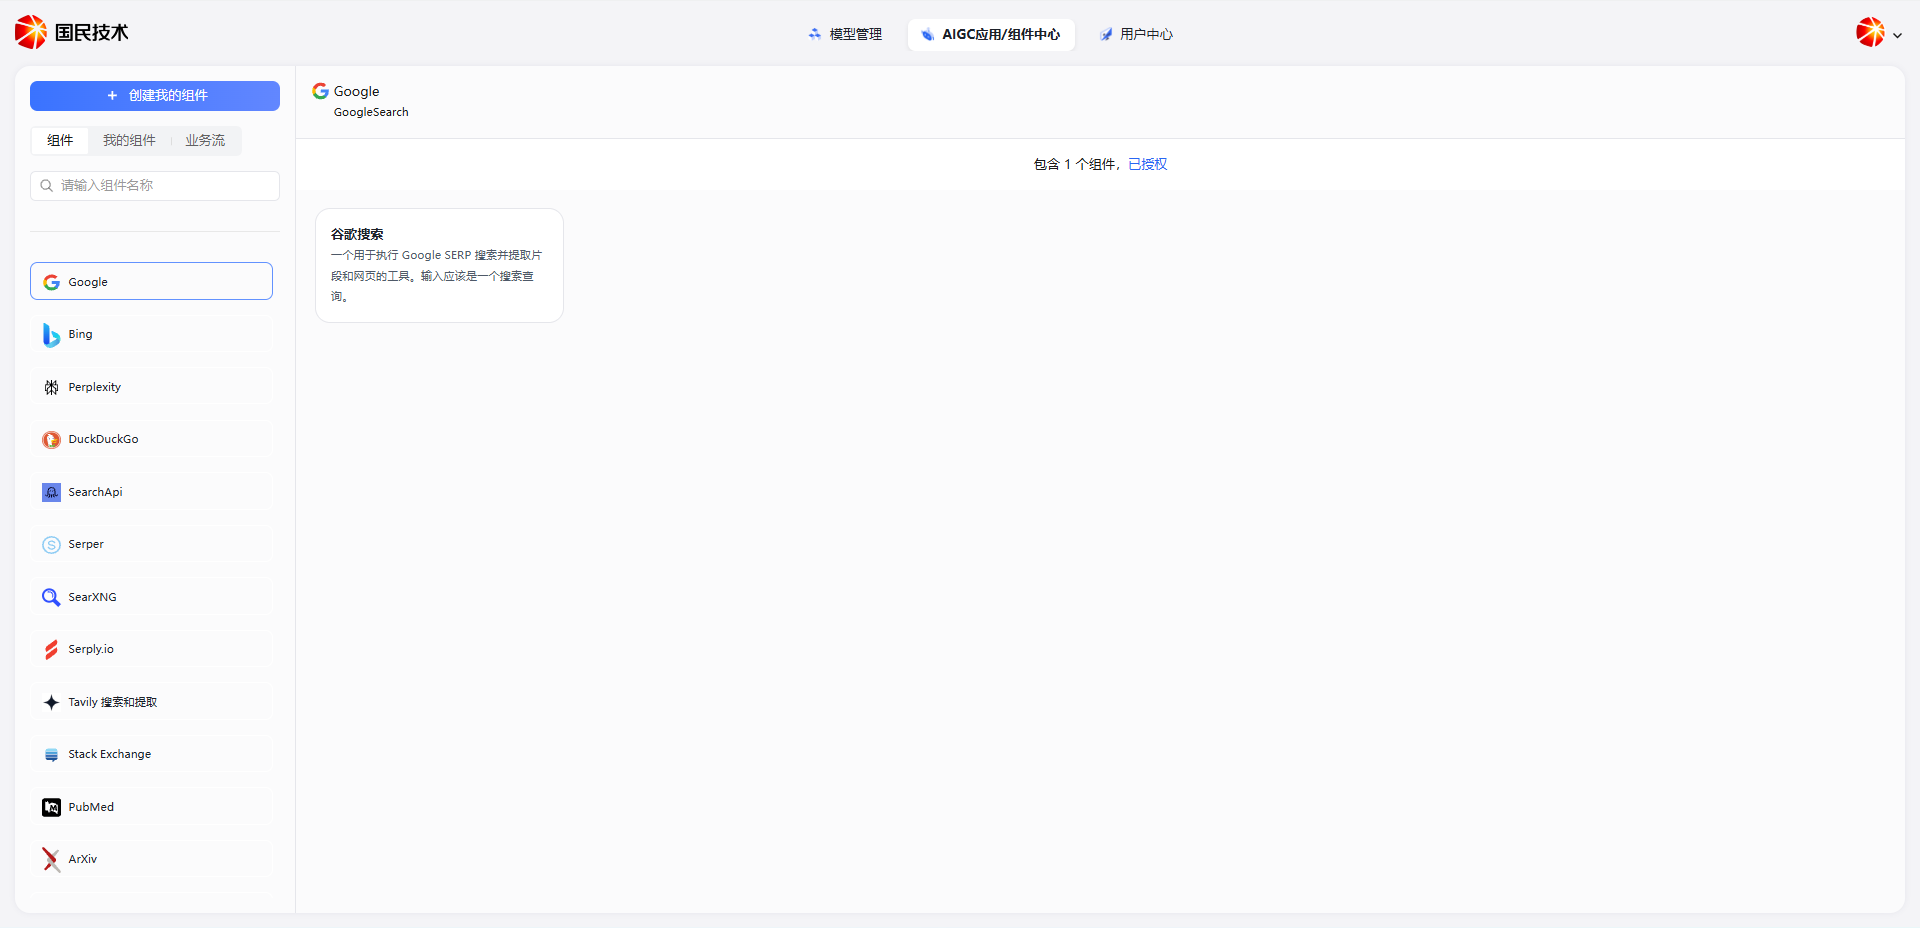Select the Bing provider row

[x=151, y=334]
